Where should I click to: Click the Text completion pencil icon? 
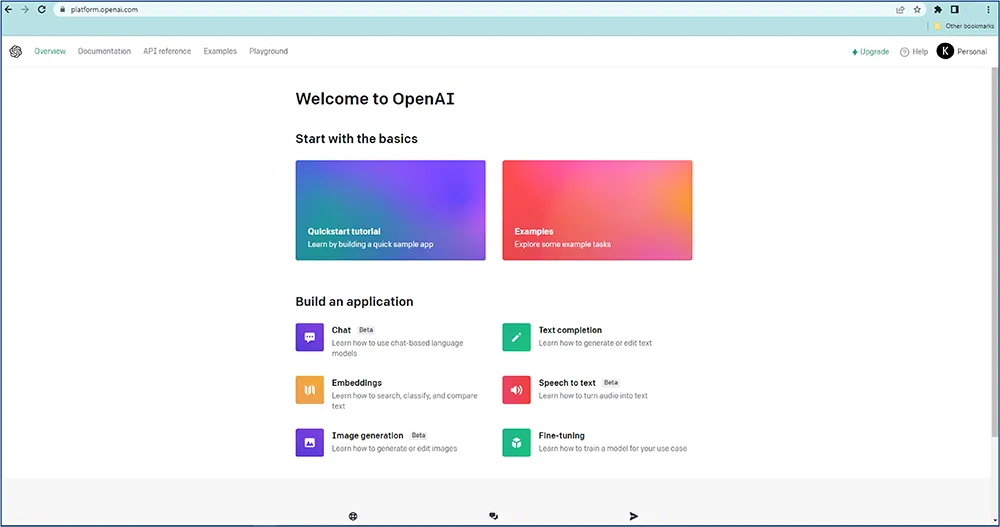click(x=516, y=338)
